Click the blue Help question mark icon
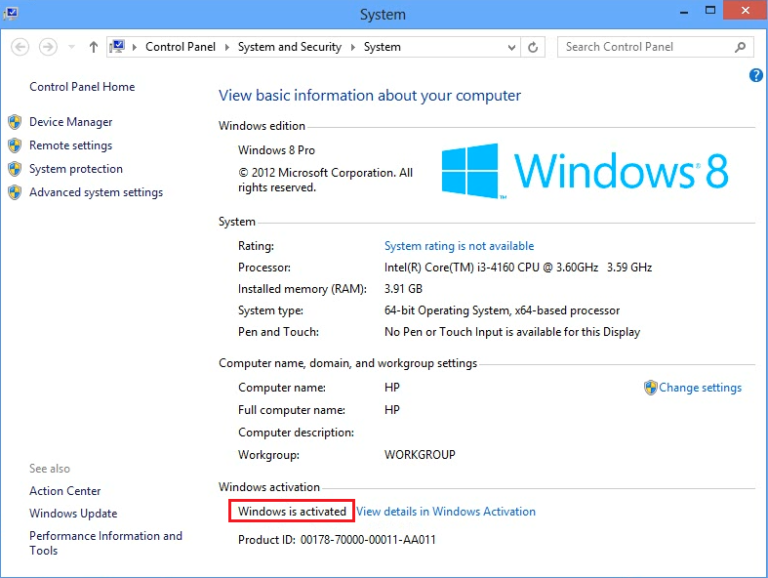 756,76
